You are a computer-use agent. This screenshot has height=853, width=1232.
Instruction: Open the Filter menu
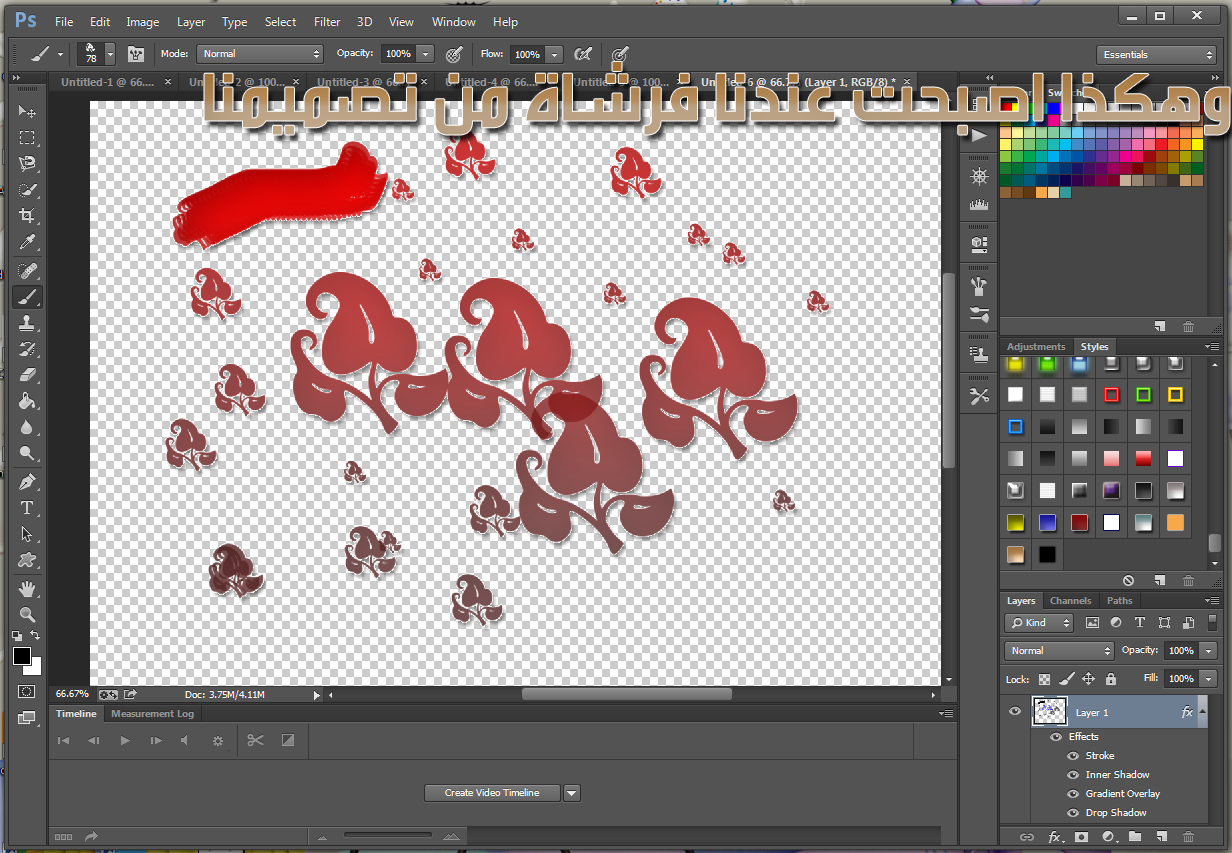click(327, 21)
